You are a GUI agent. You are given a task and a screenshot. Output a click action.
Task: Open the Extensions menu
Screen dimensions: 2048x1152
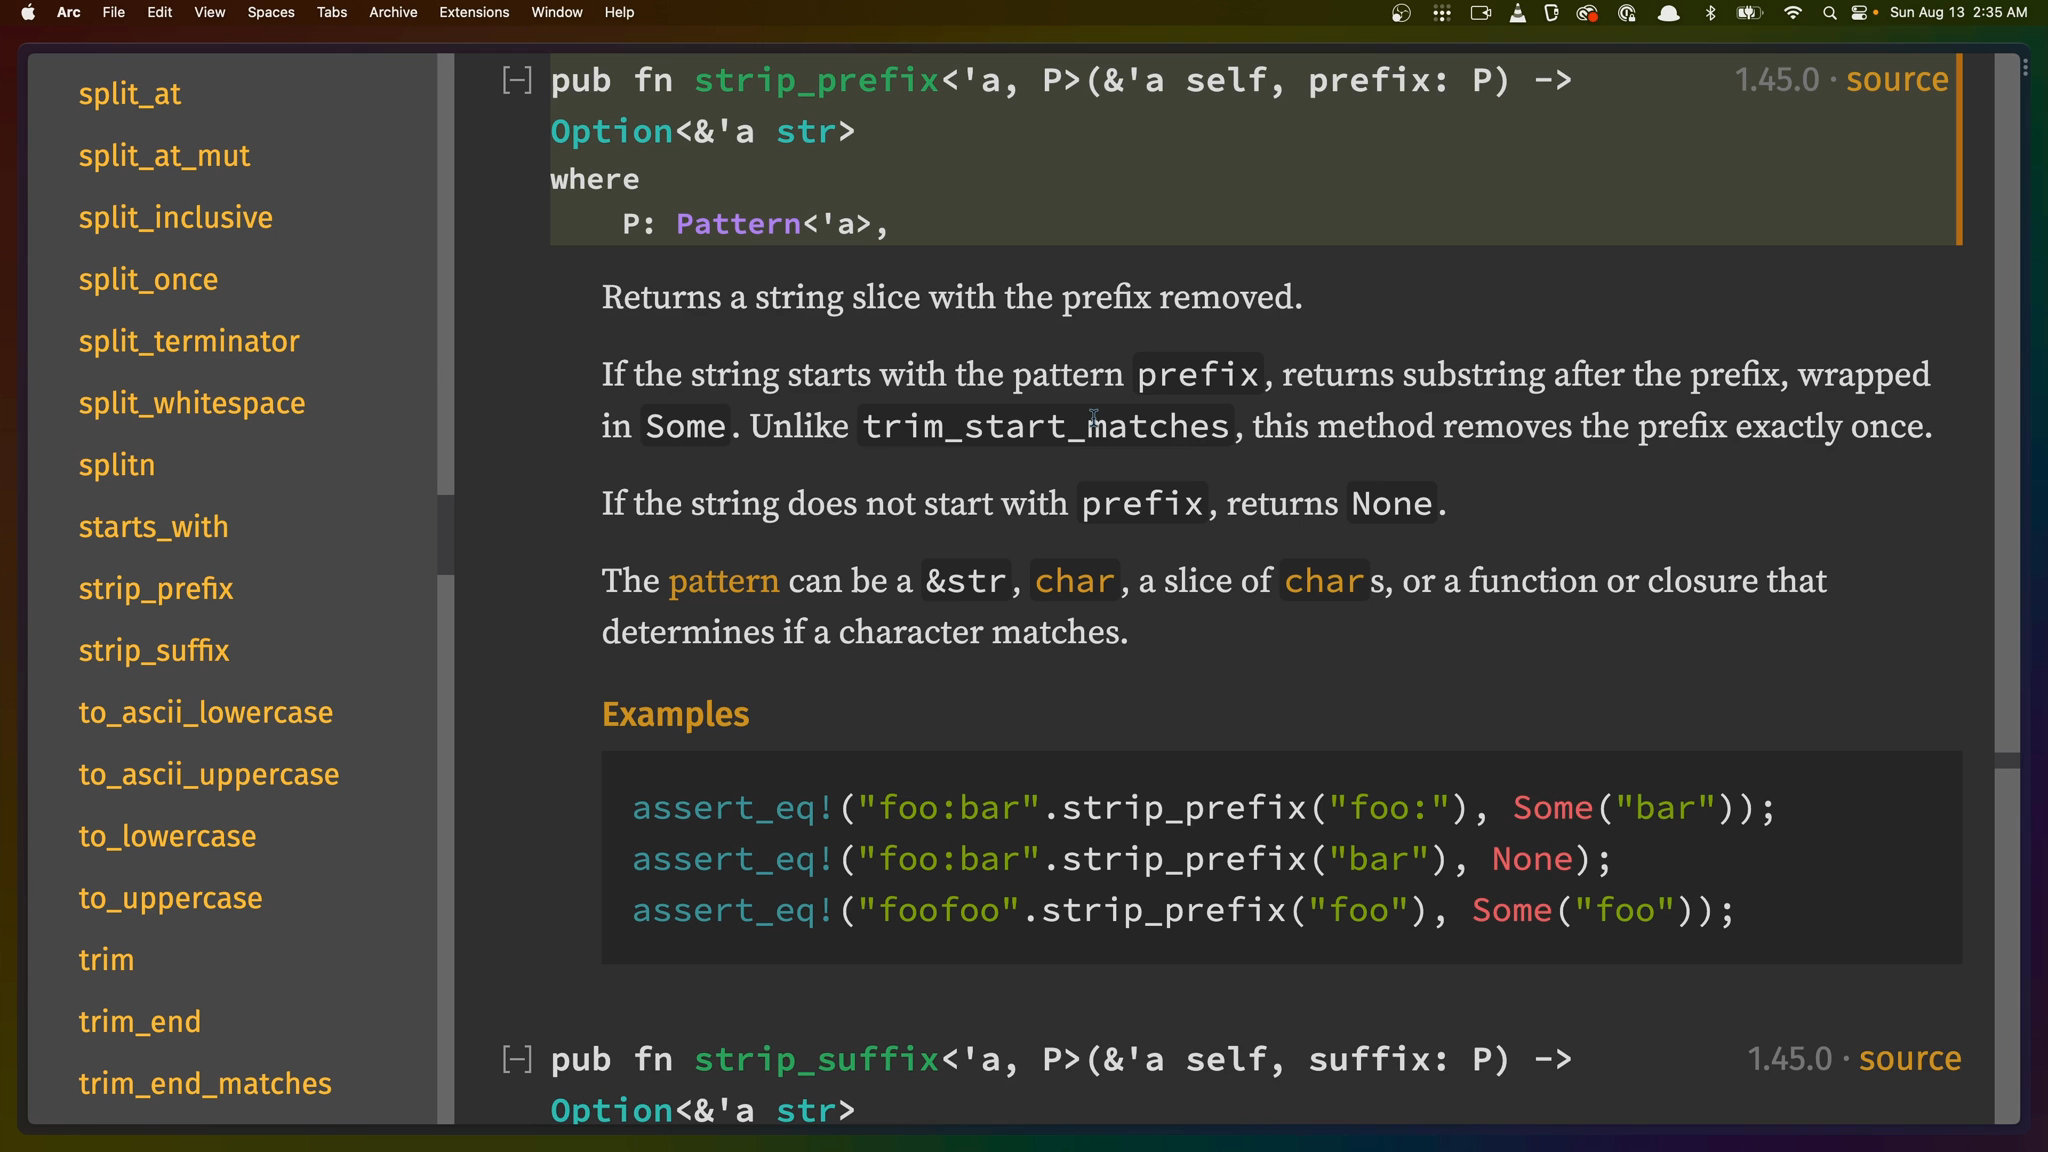pos(474,13)
